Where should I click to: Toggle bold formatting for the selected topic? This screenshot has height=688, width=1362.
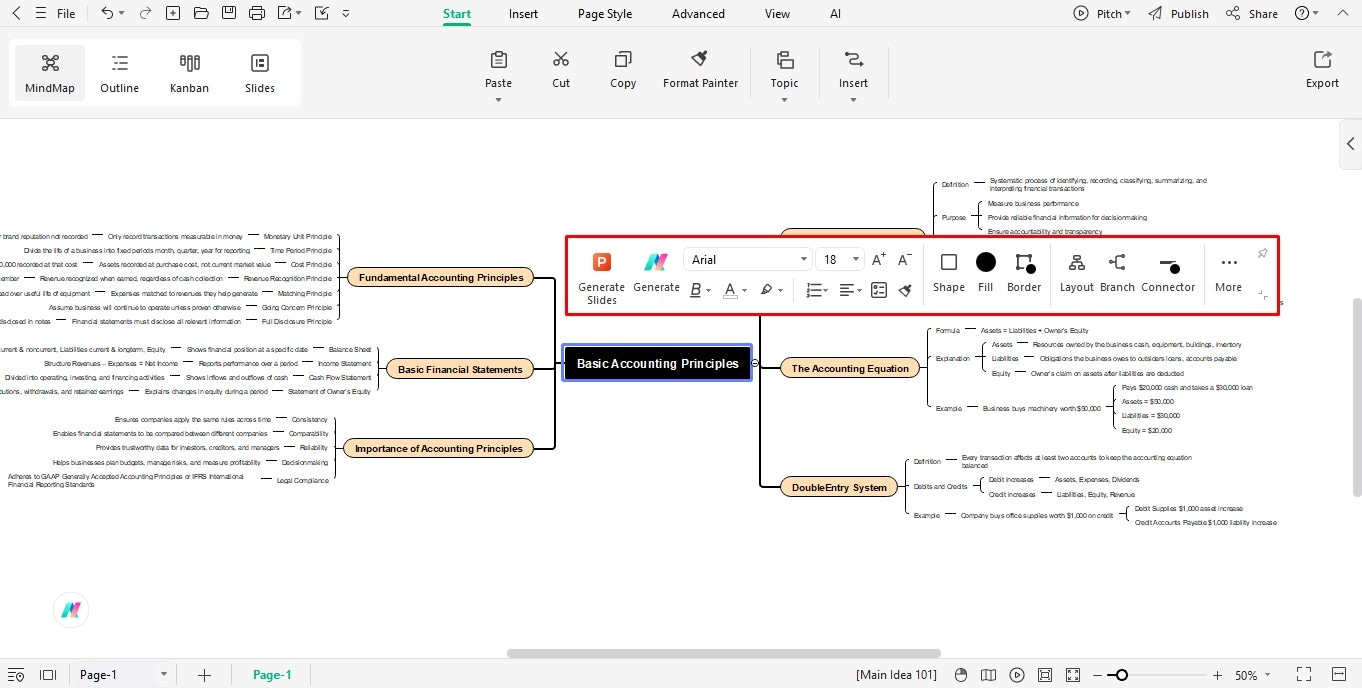click(696, 289)
